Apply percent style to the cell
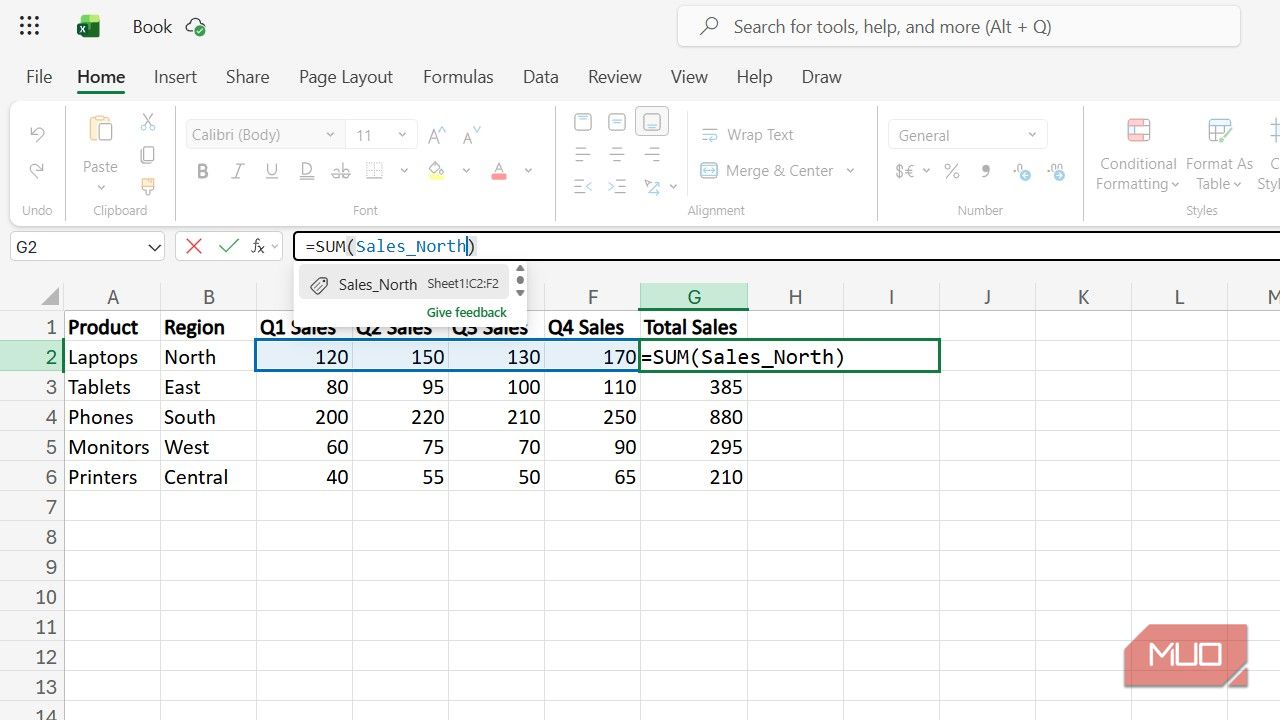This screenshot has width=1280, height=720. coord(952,172)
